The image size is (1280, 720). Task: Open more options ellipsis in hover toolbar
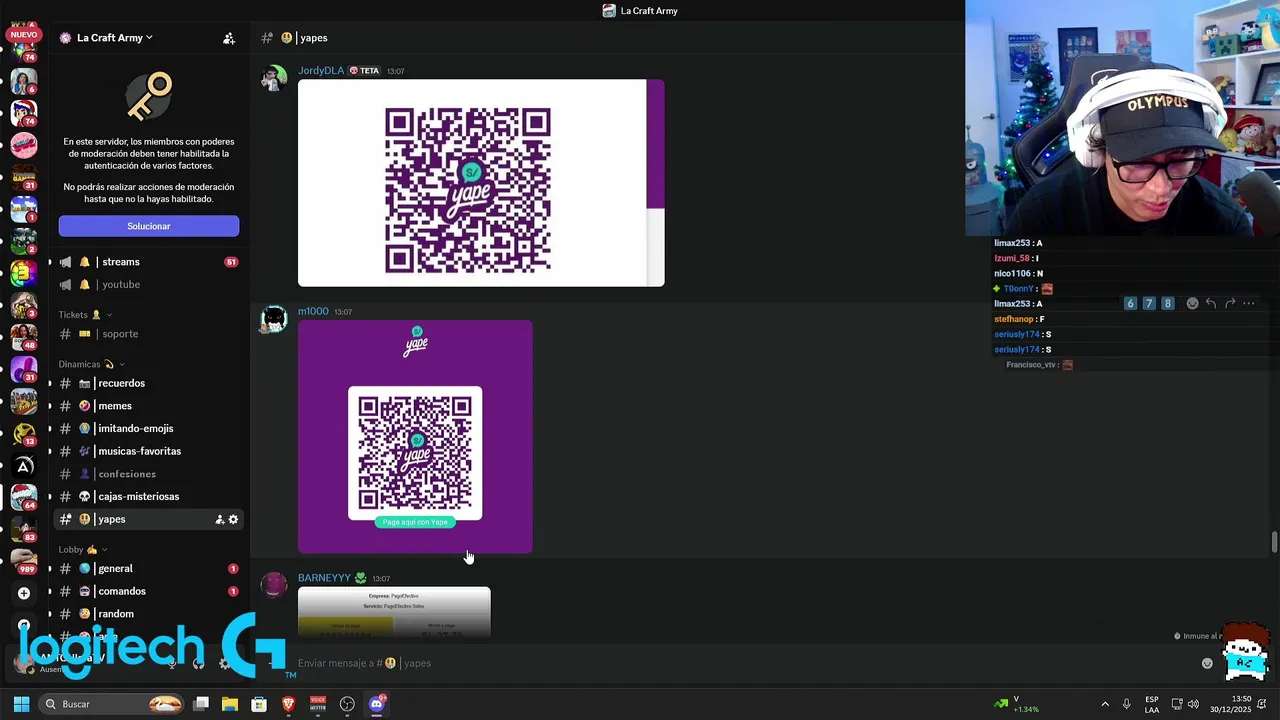coord(1248,303)
